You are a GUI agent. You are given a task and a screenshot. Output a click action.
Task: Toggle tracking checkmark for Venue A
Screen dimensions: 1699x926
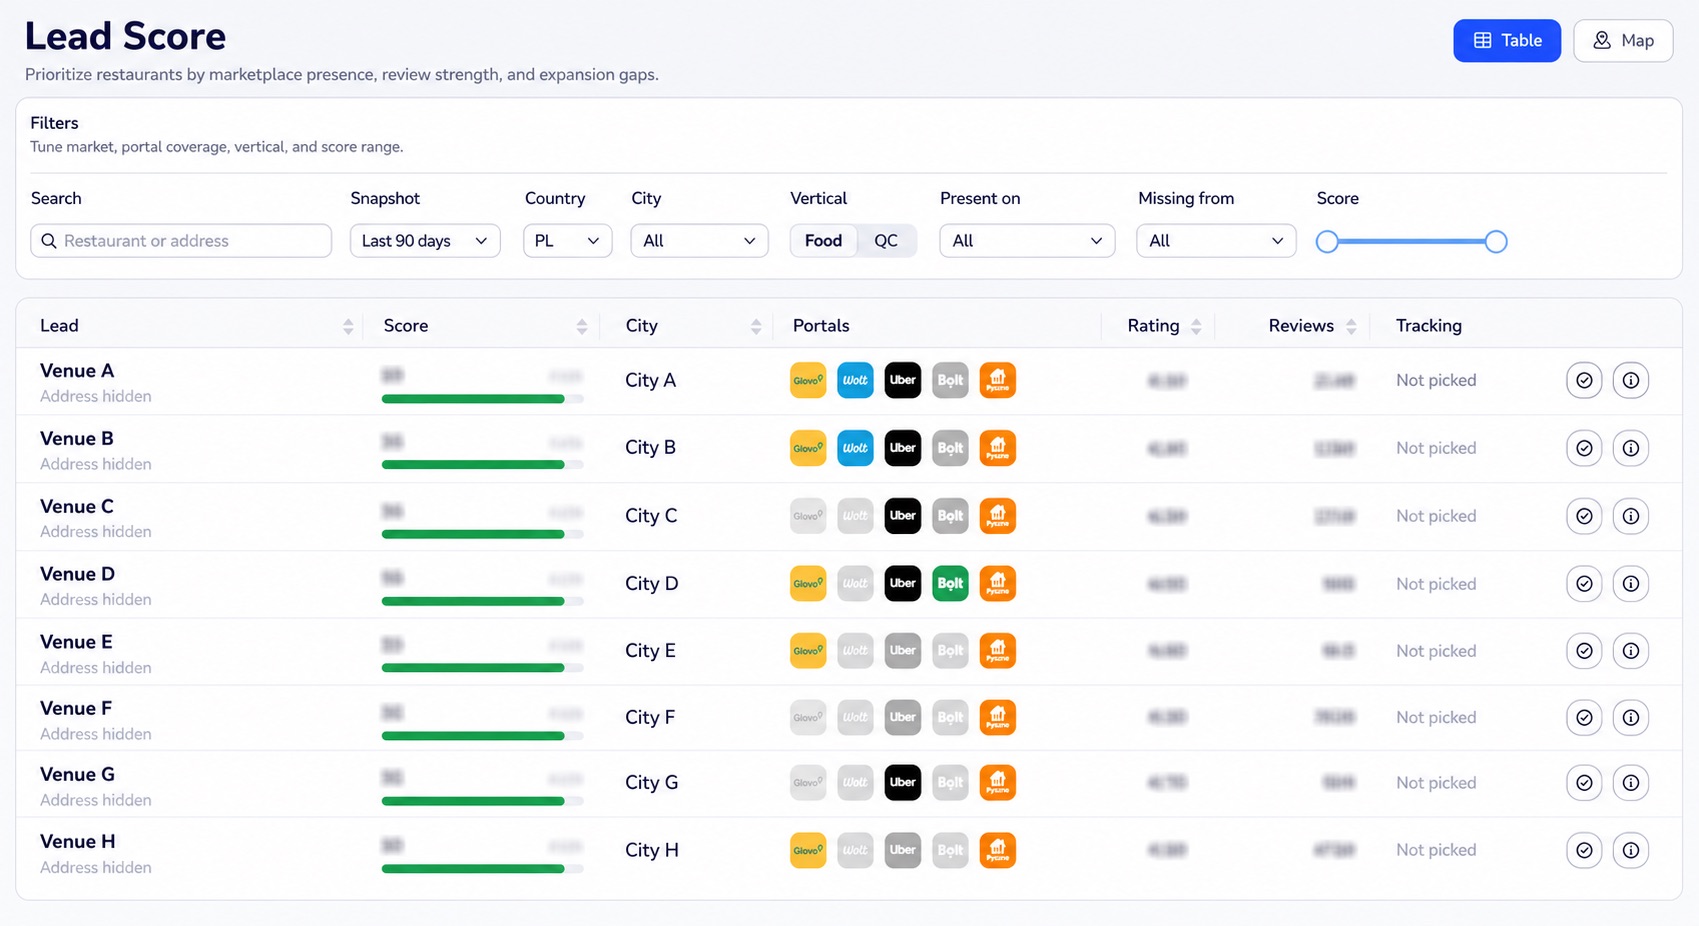(x=1584, y=380)
